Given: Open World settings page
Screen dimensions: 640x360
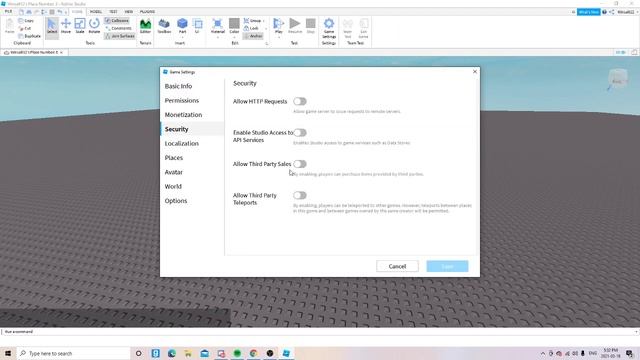Looking at the screenshot, I should [173, 186].
